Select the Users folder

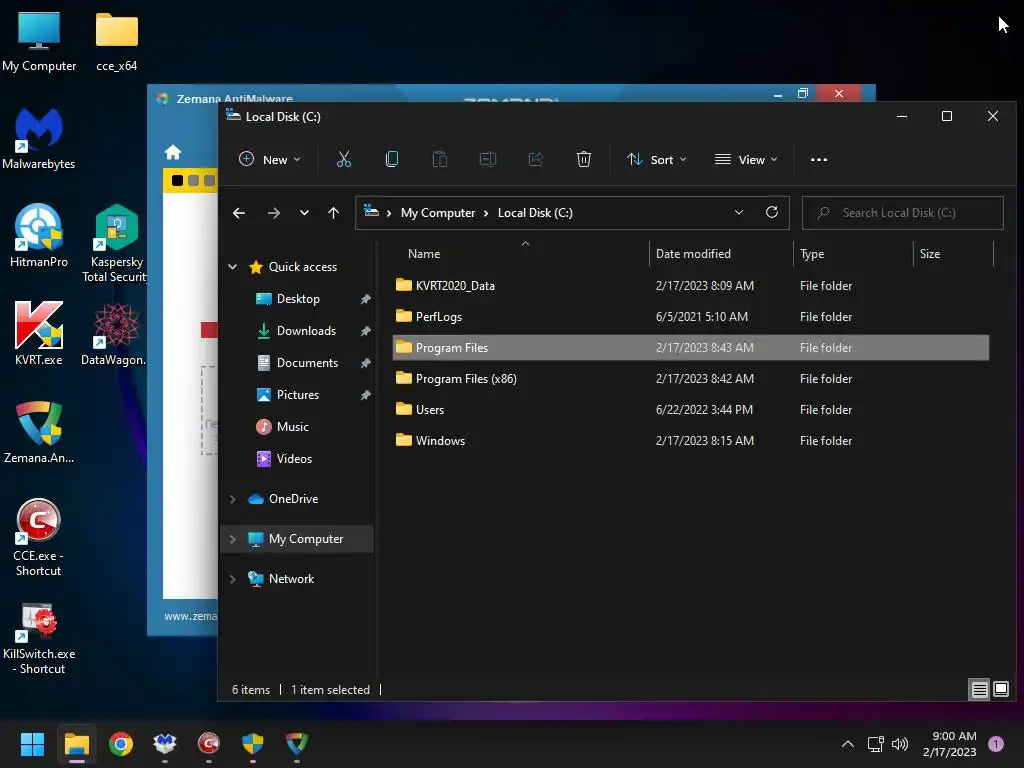coord(690,409)
